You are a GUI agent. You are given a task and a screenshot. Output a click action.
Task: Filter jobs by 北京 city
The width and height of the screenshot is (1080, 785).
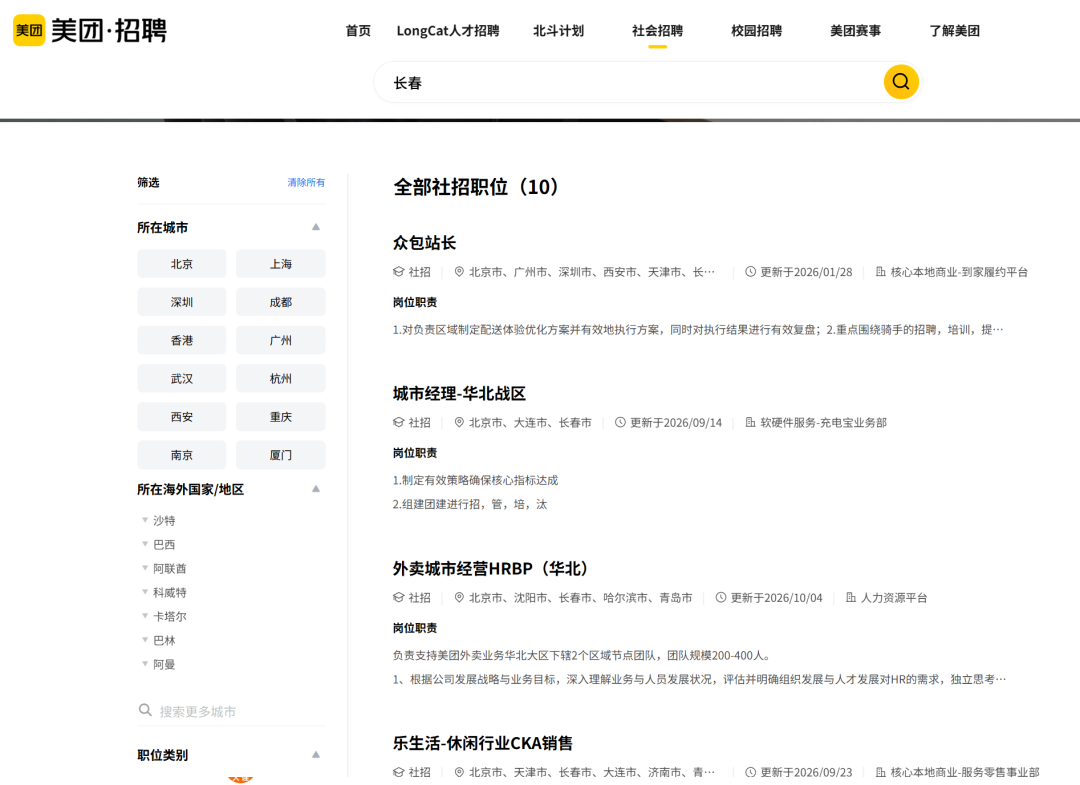[x=182, y=264]
